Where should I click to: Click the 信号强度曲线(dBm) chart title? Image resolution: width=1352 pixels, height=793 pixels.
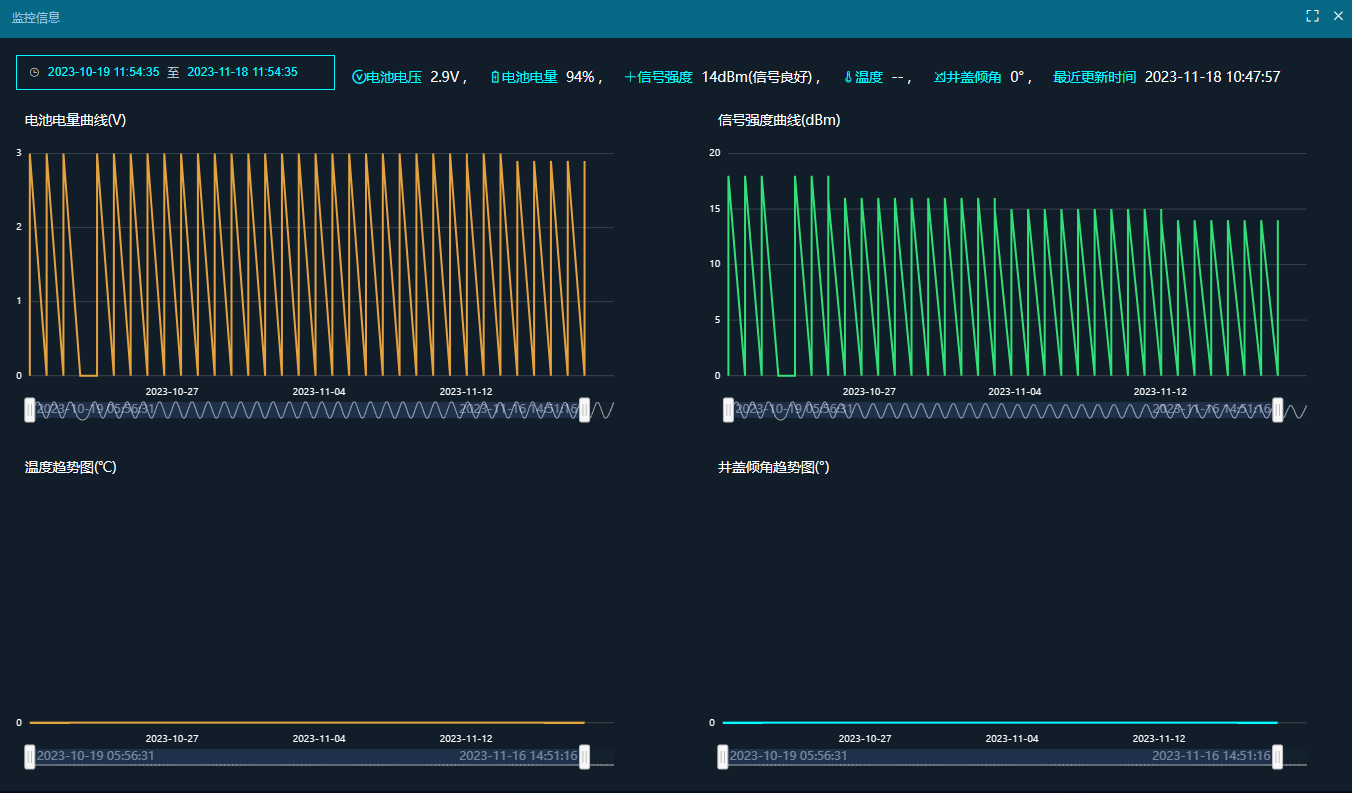[x=779, y=120]
